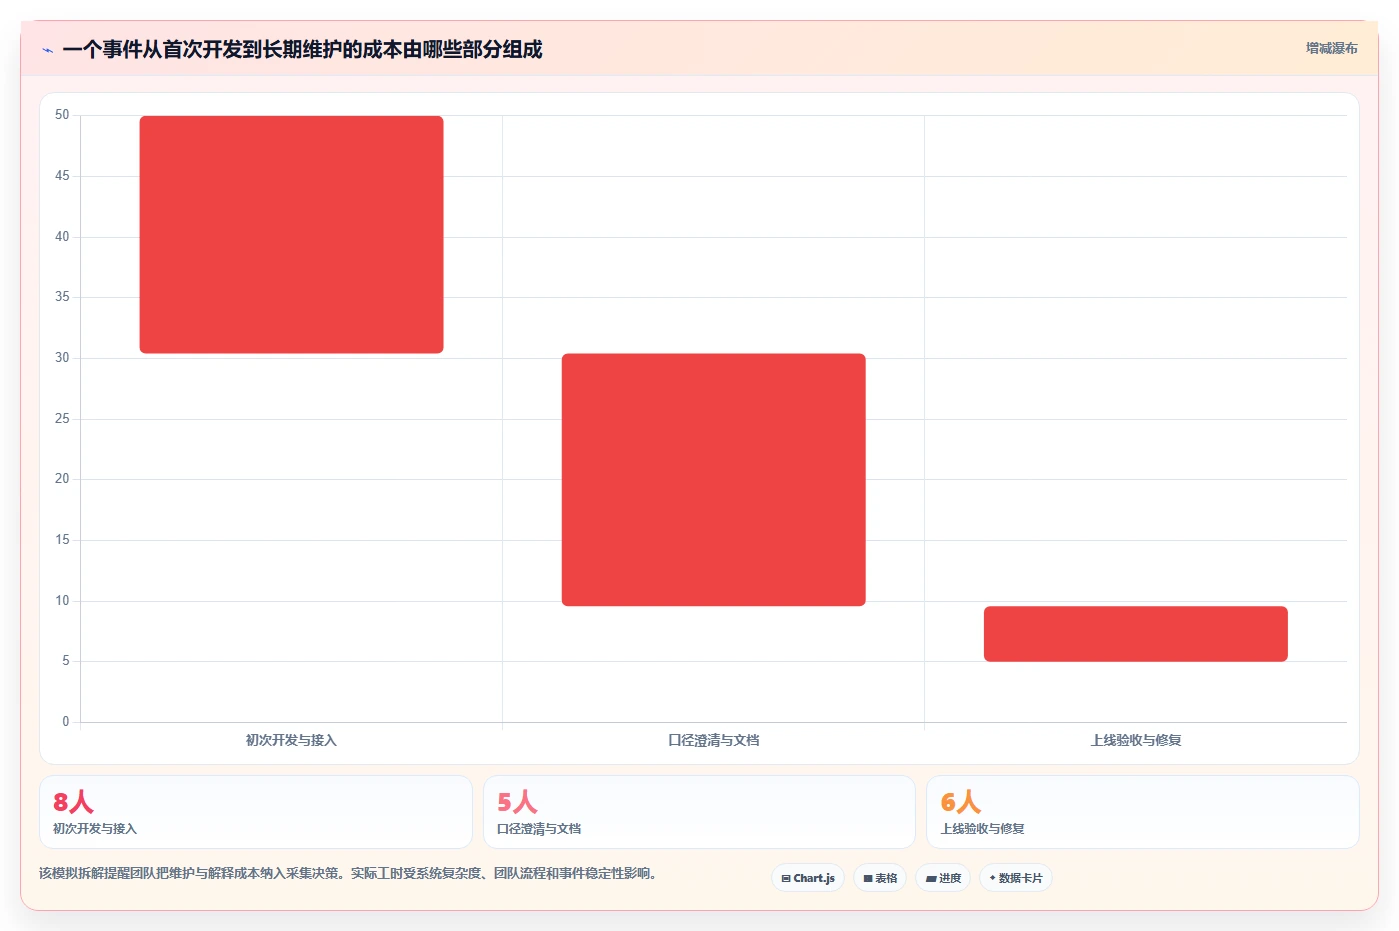Click the red bar for 口径澄清与文档
Image resolution: width=1399 pixels, height=931 pixels.
pos(713,480)
